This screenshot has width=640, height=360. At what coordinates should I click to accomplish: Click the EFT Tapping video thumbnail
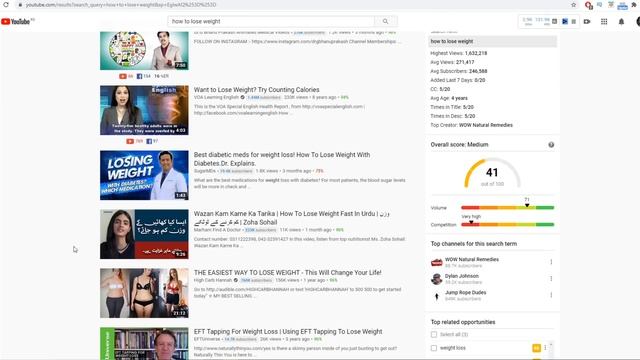[x=144, y=343]
